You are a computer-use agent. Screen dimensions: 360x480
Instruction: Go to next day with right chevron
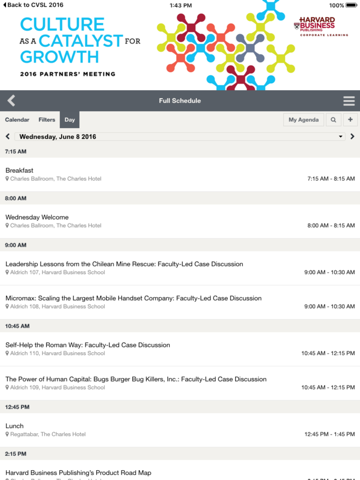[352, 136]
